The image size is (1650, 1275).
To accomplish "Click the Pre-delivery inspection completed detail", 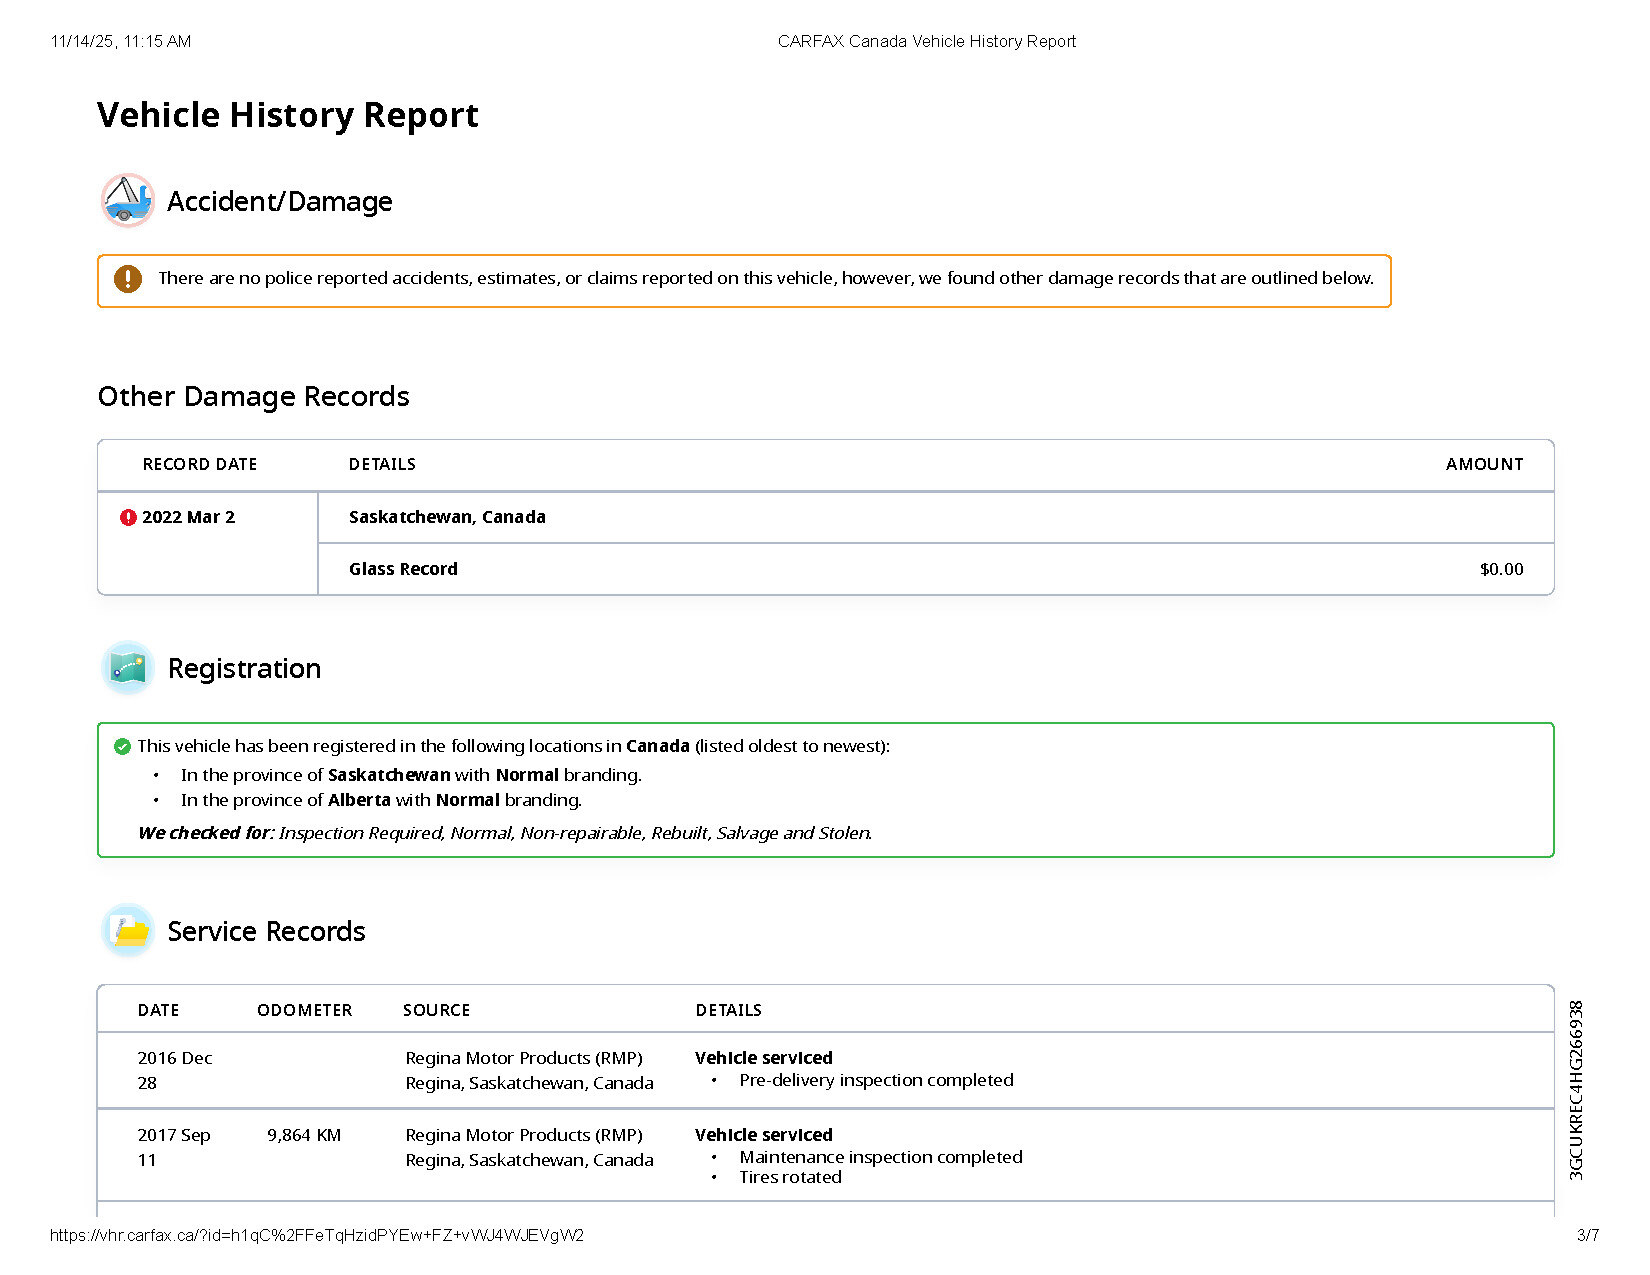I will 876,1080.
